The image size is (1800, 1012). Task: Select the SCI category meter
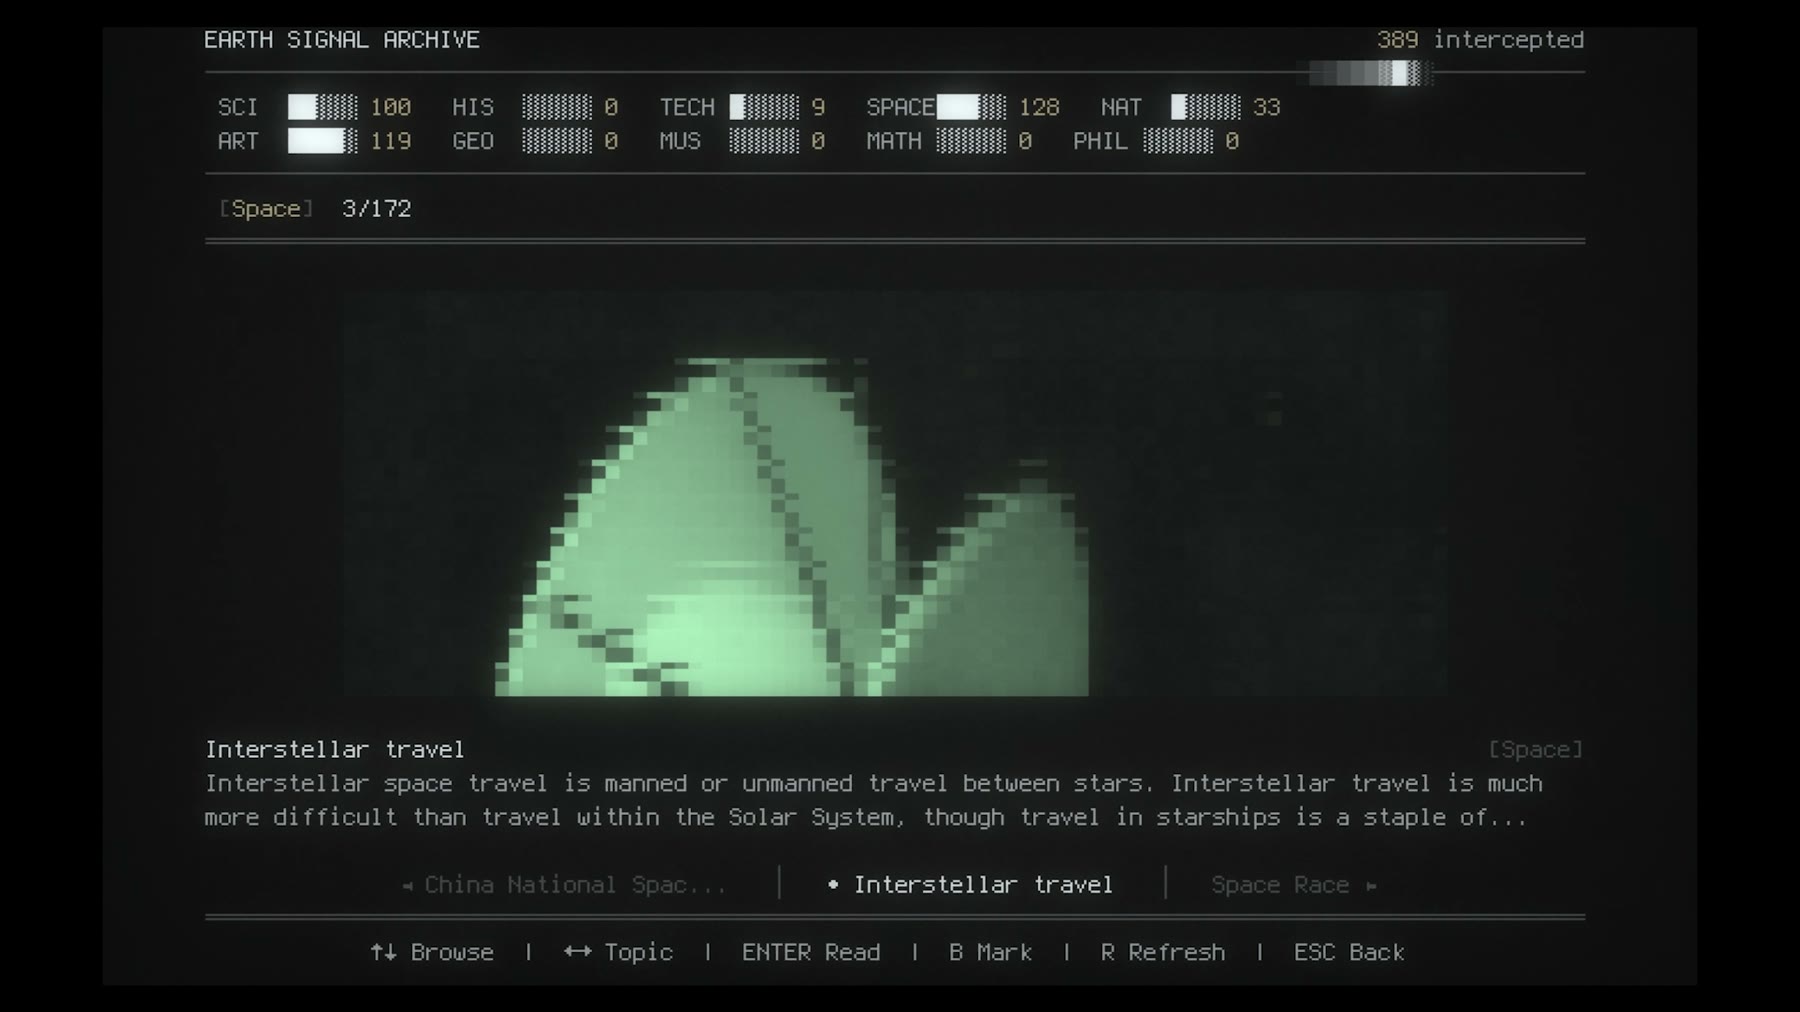(x=322, y=107)
